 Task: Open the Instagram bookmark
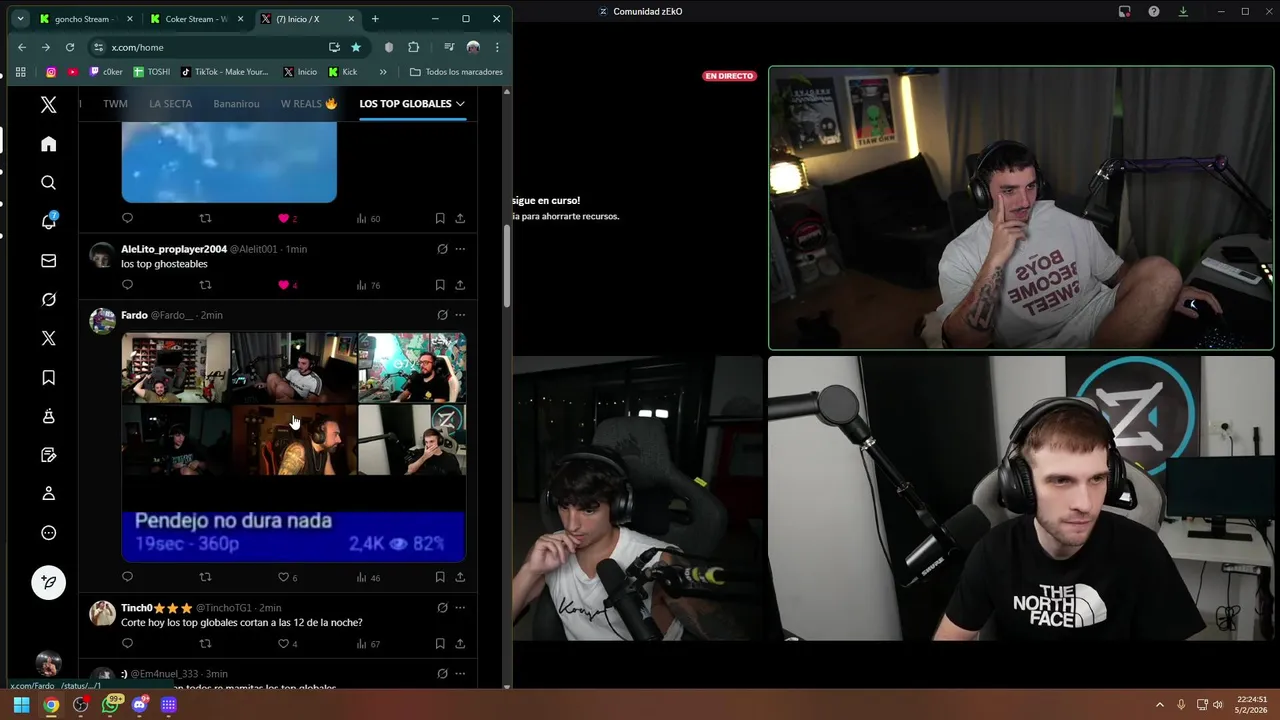pyautogui.click(x=51, y=72)
